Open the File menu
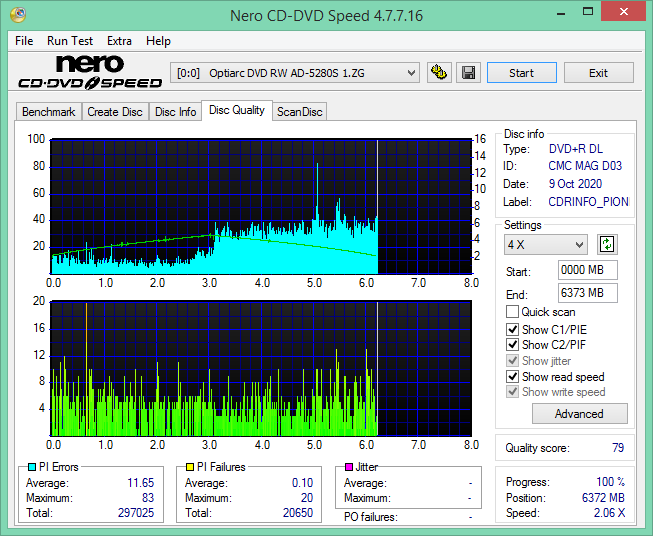653x536 pixels. point(24,41)
